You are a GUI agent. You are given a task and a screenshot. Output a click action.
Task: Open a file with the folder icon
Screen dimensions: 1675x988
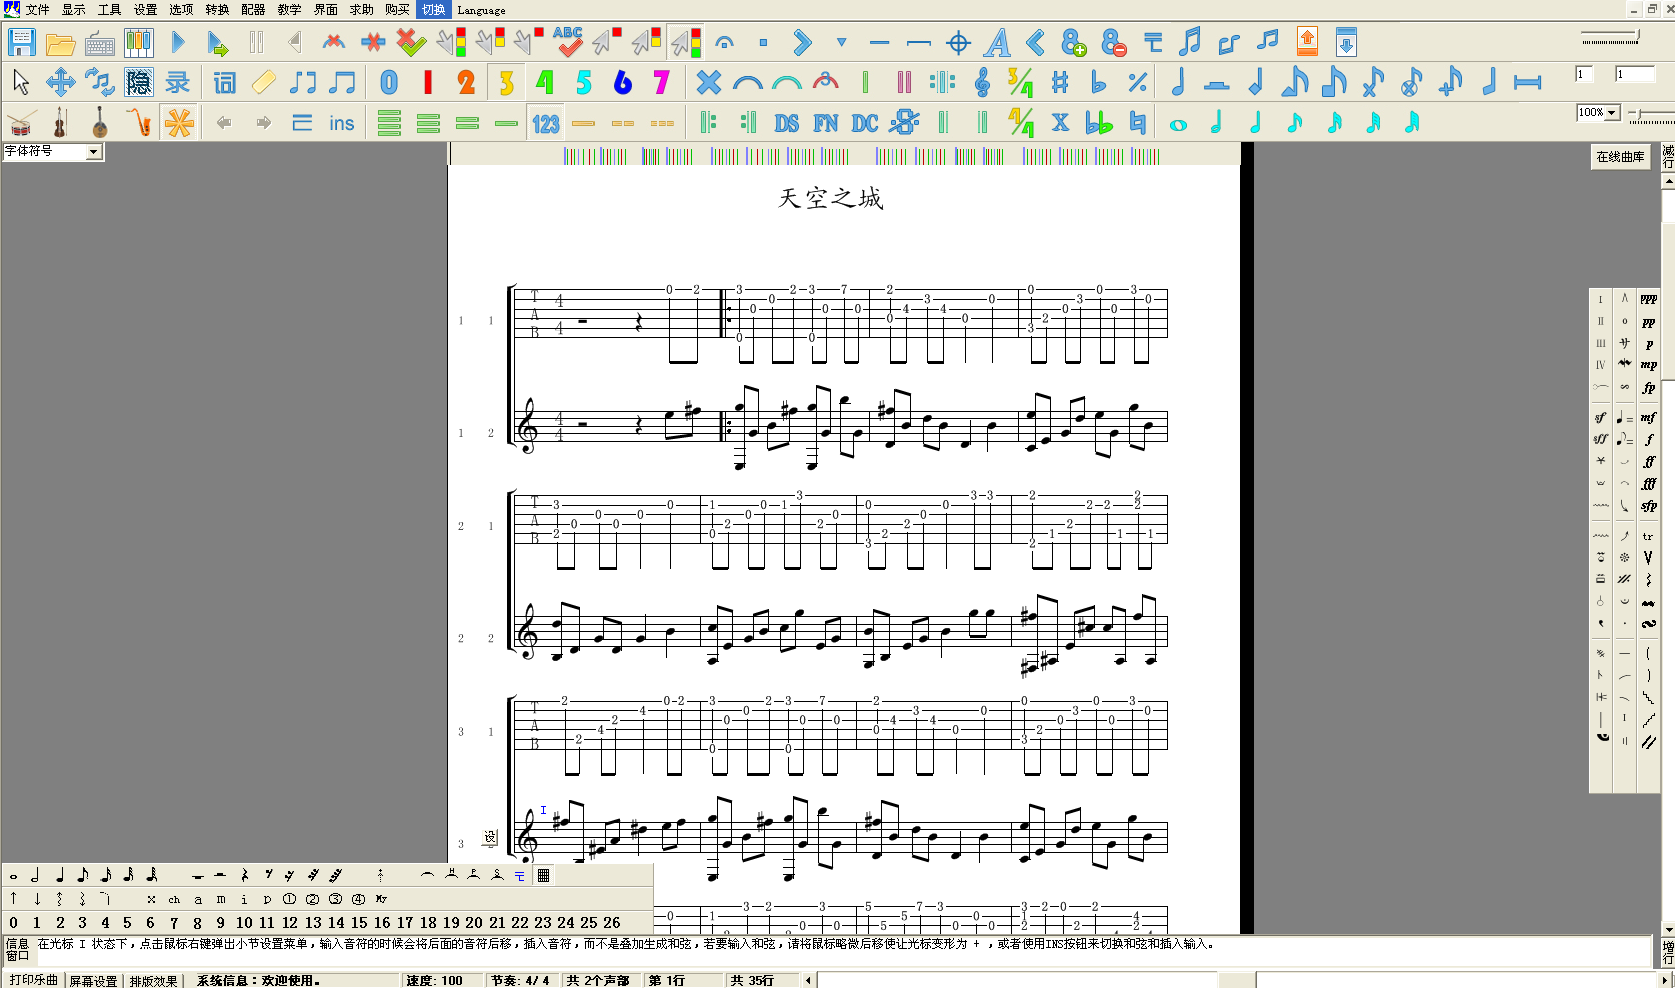coord(60,43)
